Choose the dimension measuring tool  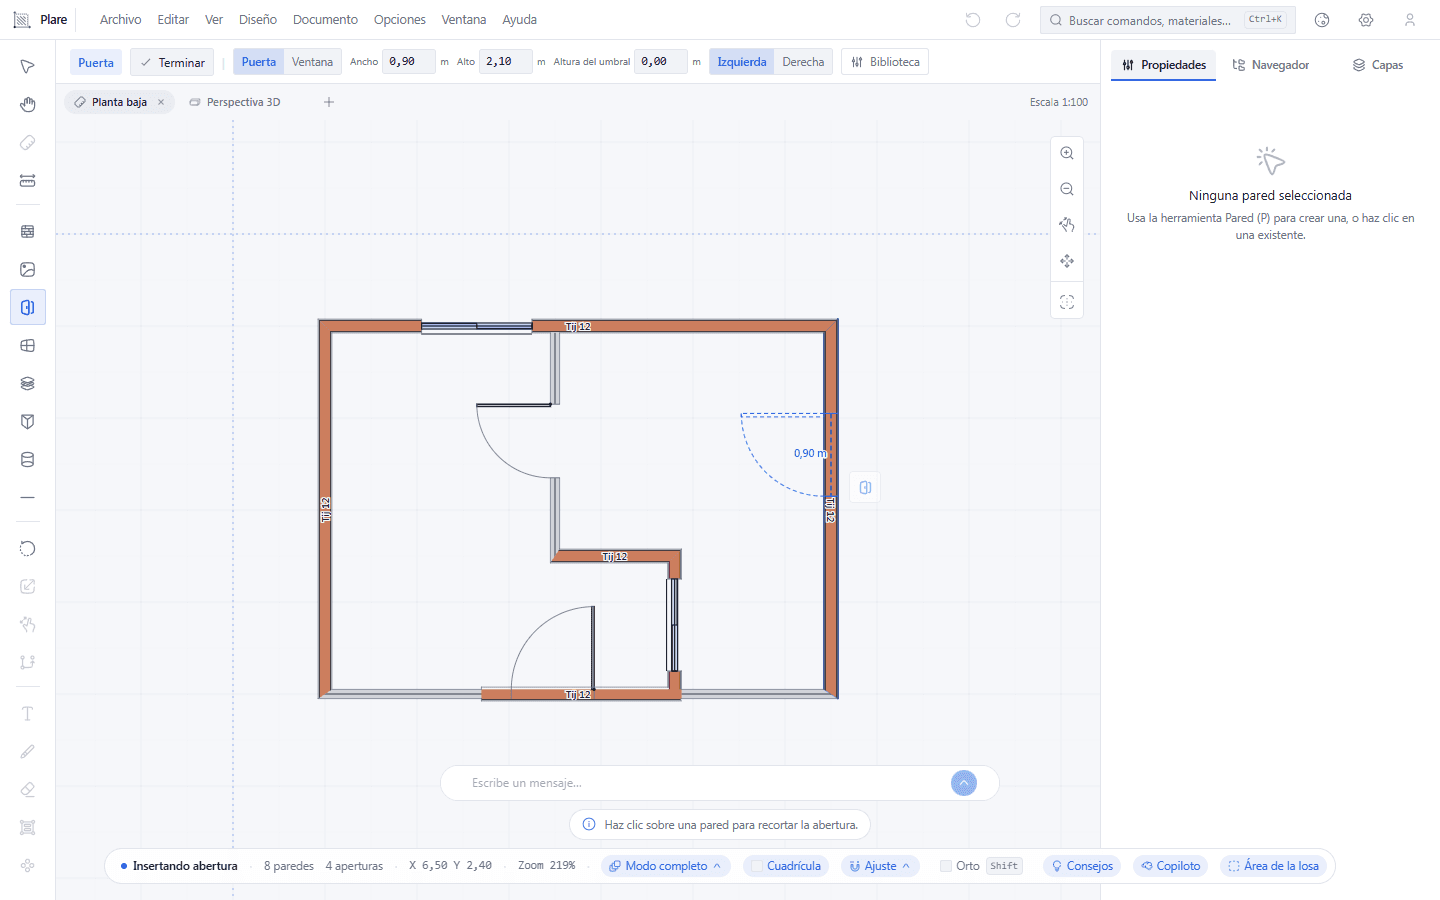28,181
